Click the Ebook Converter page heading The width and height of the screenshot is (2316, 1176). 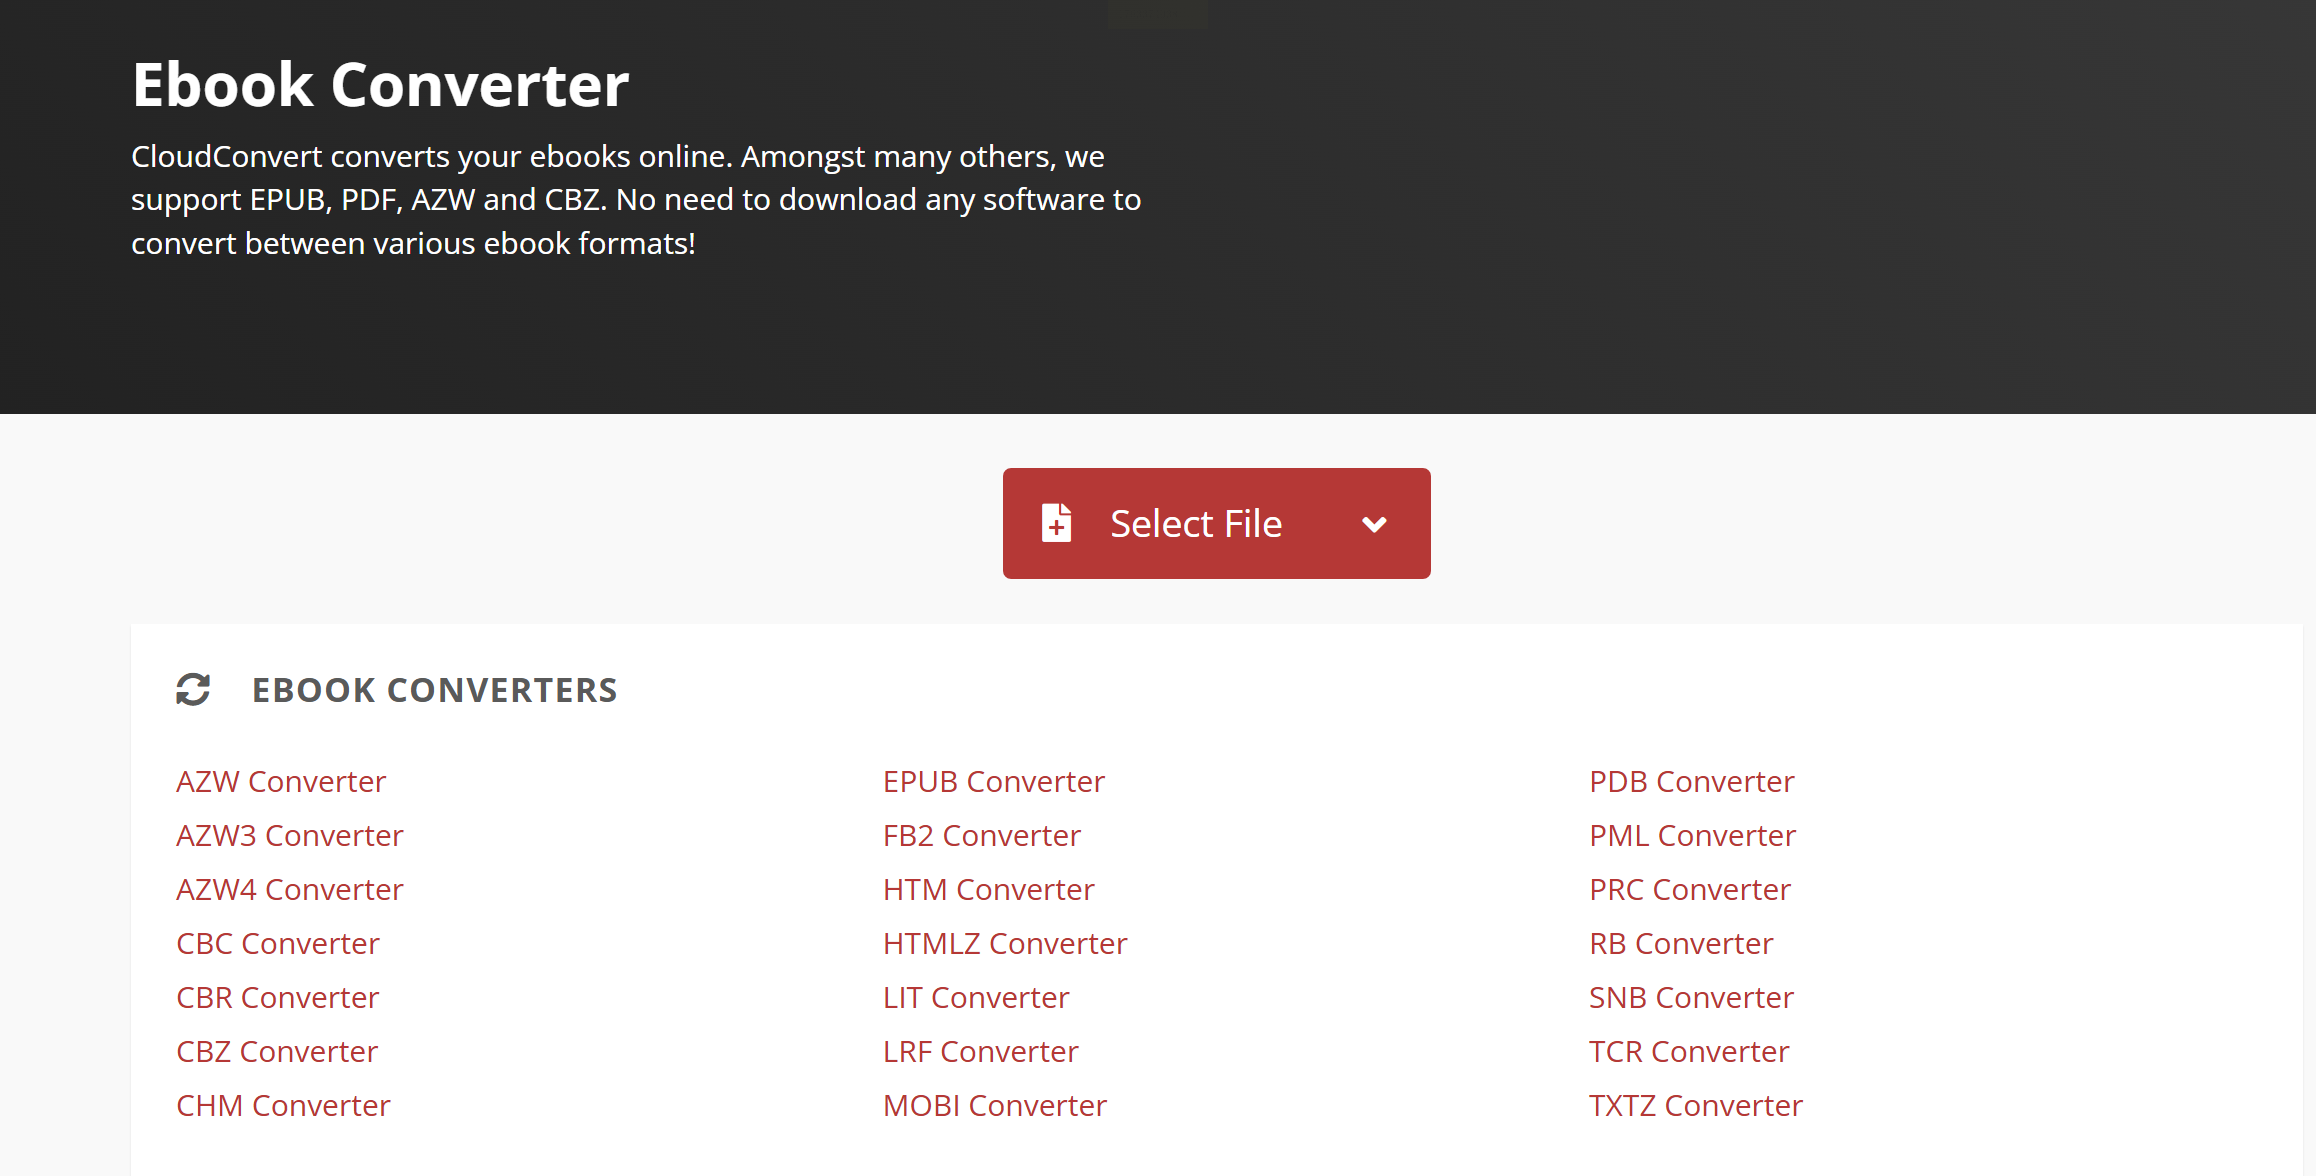click(x=380, y=84)
